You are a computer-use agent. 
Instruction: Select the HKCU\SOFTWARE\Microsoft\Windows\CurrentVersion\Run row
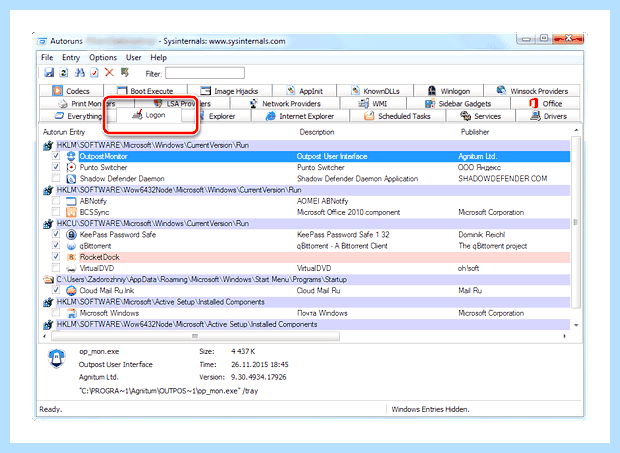(x=306, y=224)
